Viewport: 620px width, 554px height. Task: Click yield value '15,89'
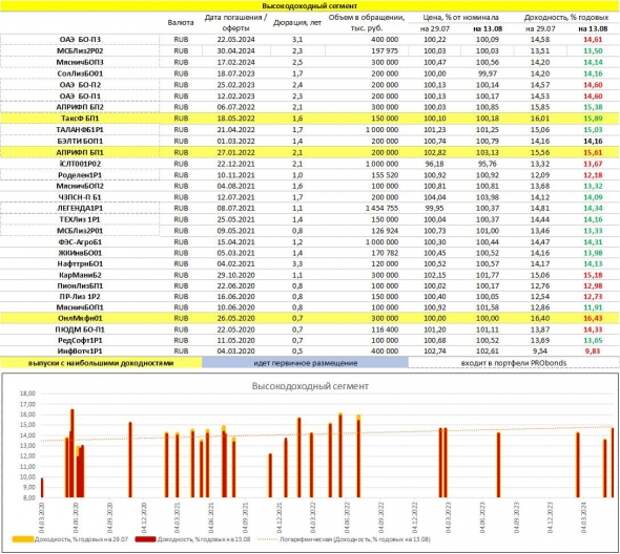(x=593, y=118)
